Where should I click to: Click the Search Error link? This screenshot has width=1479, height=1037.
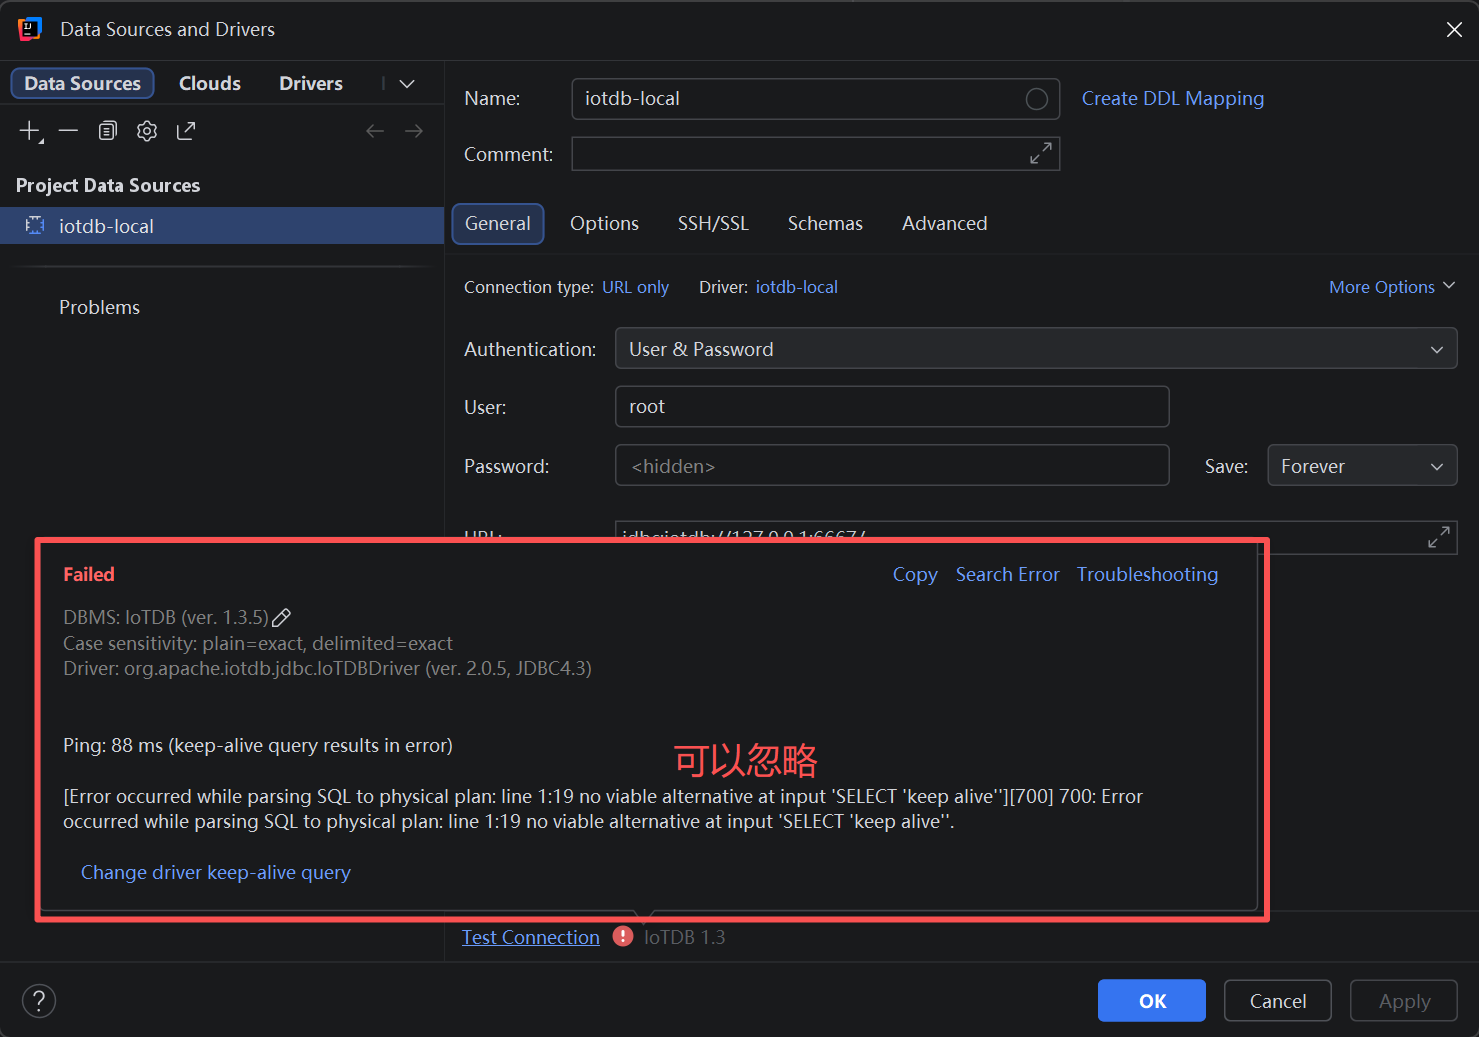tap(1007, 574)
